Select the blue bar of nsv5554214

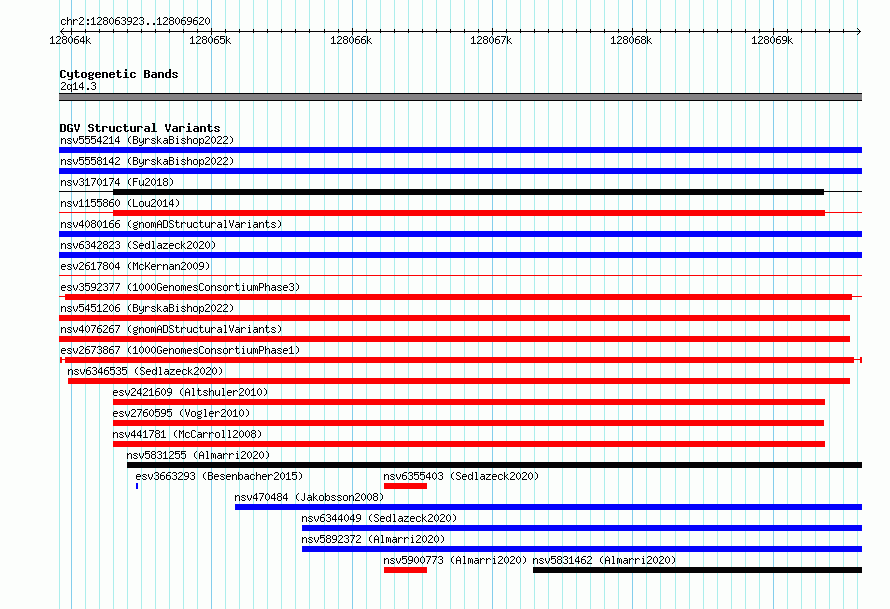pyautogui.click(x=460, y=150)
